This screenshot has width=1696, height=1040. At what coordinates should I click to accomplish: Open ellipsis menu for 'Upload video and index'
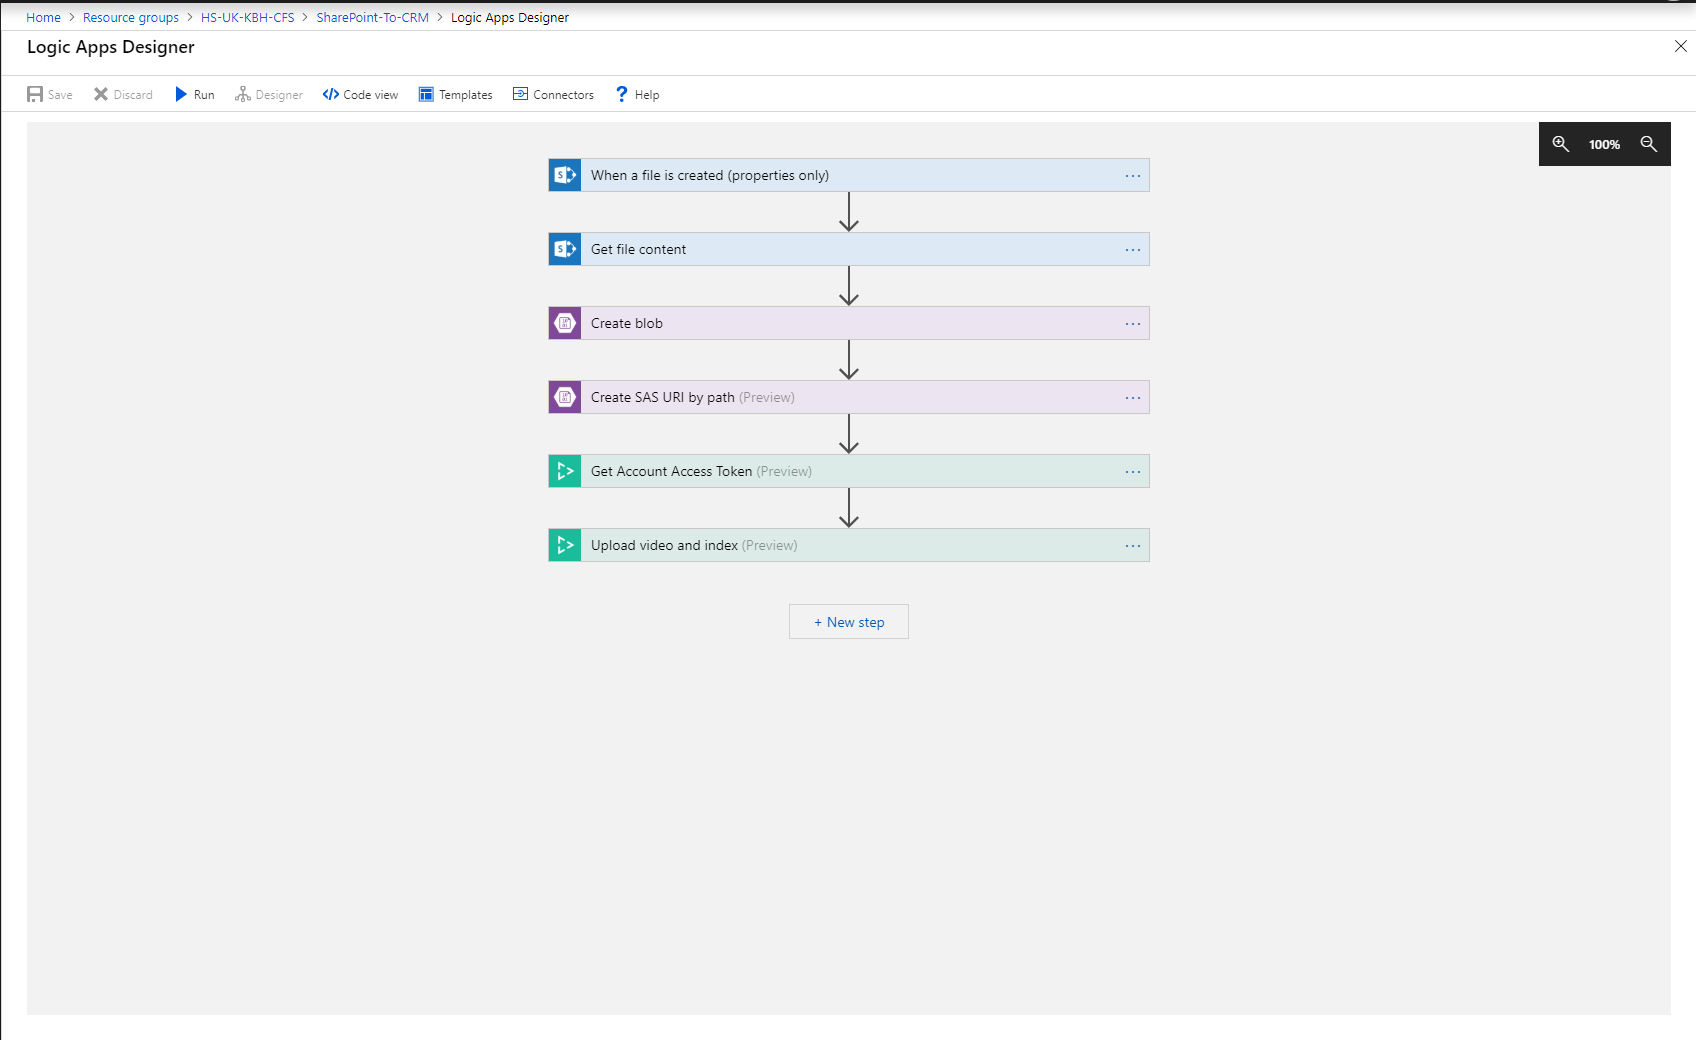pos(1132,546)
